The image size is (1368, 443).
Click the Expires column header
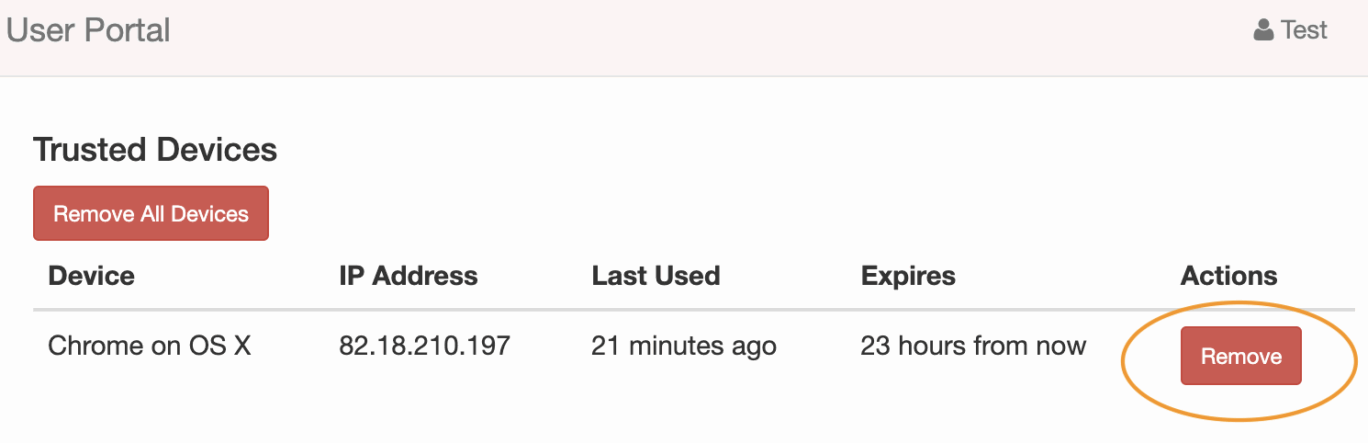click(908, 275)
